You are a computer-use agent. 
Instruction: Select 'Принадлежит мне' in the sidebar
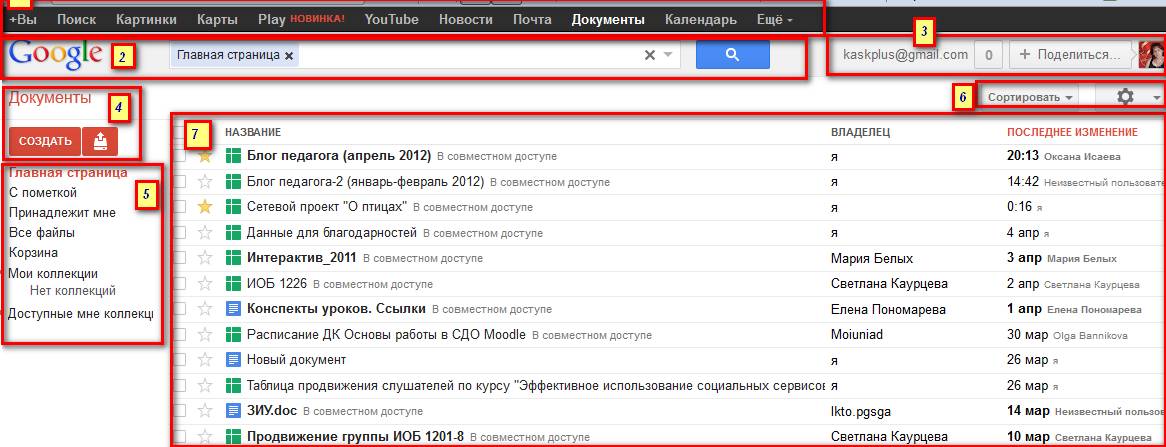[62, 213]
